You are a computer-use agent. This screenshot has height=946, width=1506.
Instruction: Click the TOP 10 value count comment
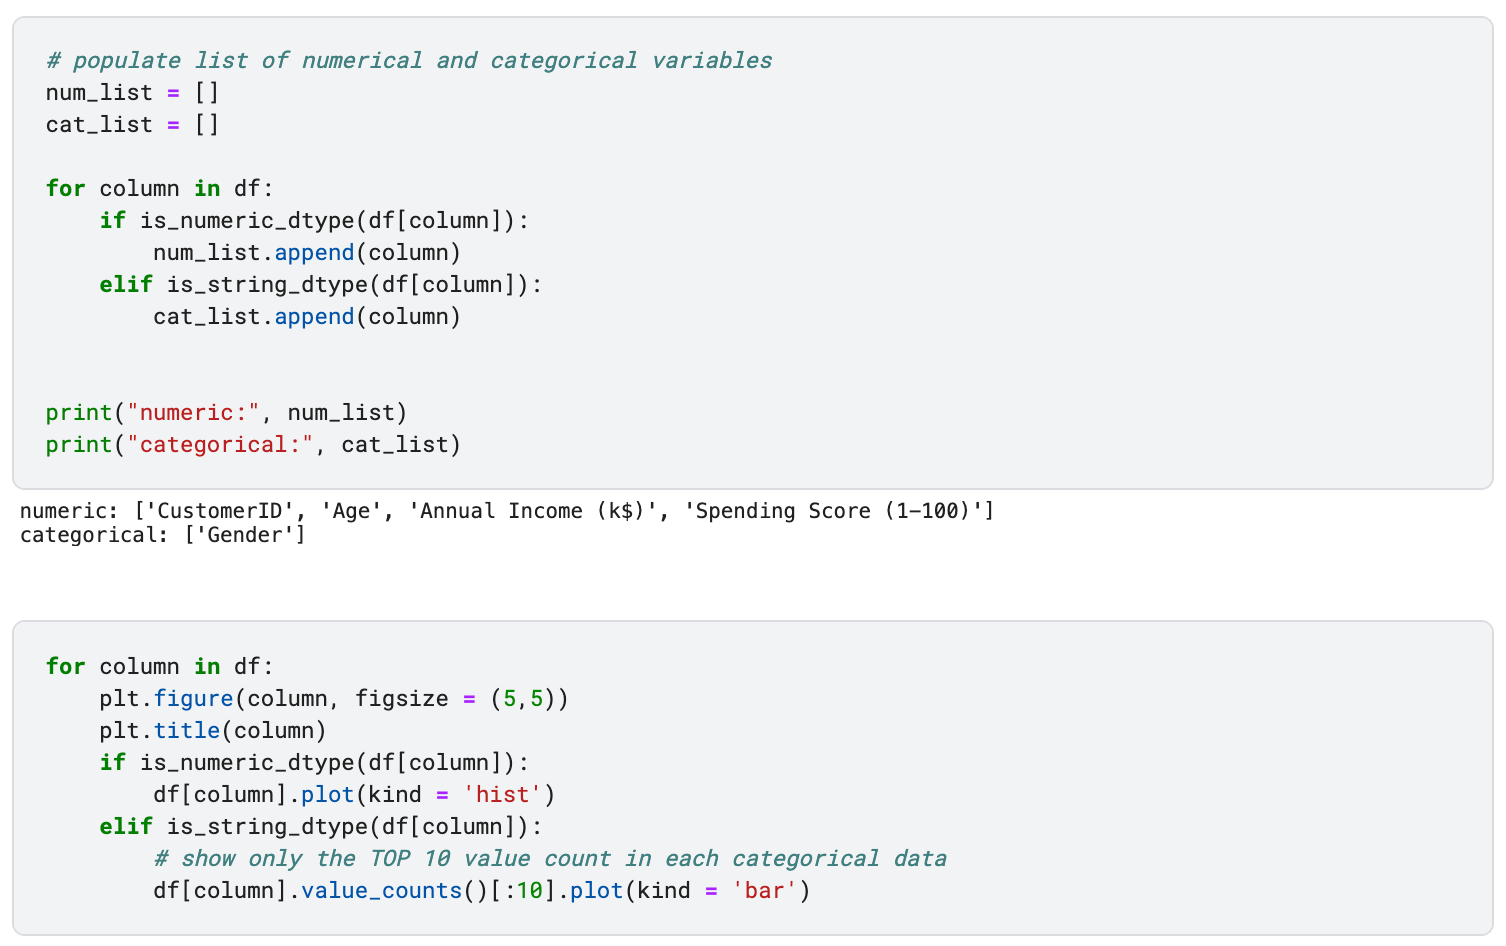[550, 859]
